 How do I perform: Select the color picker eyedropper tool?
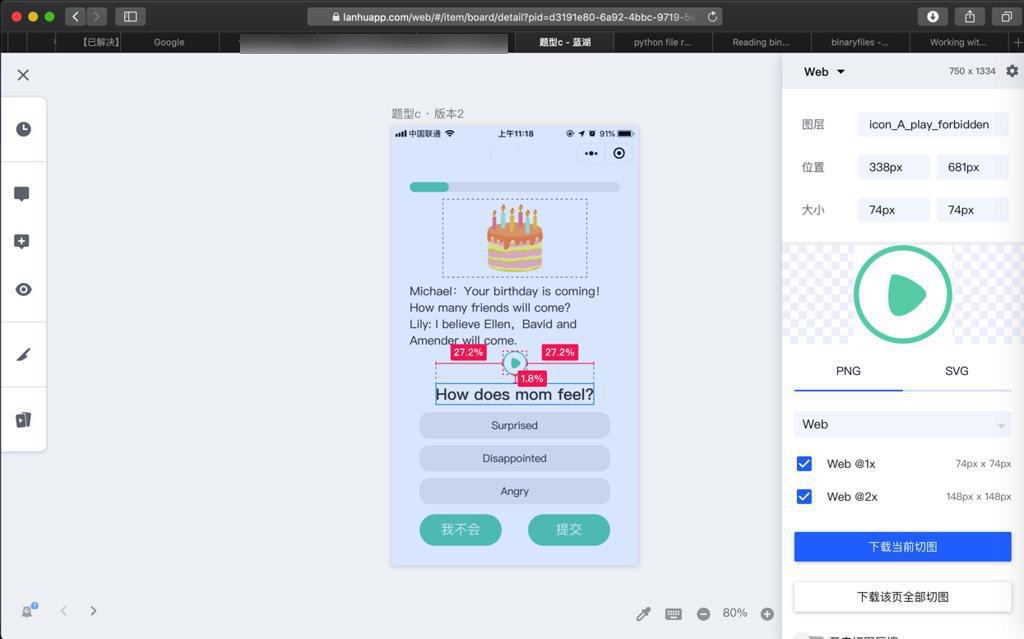pyautogui.click(x=643, y=614)
